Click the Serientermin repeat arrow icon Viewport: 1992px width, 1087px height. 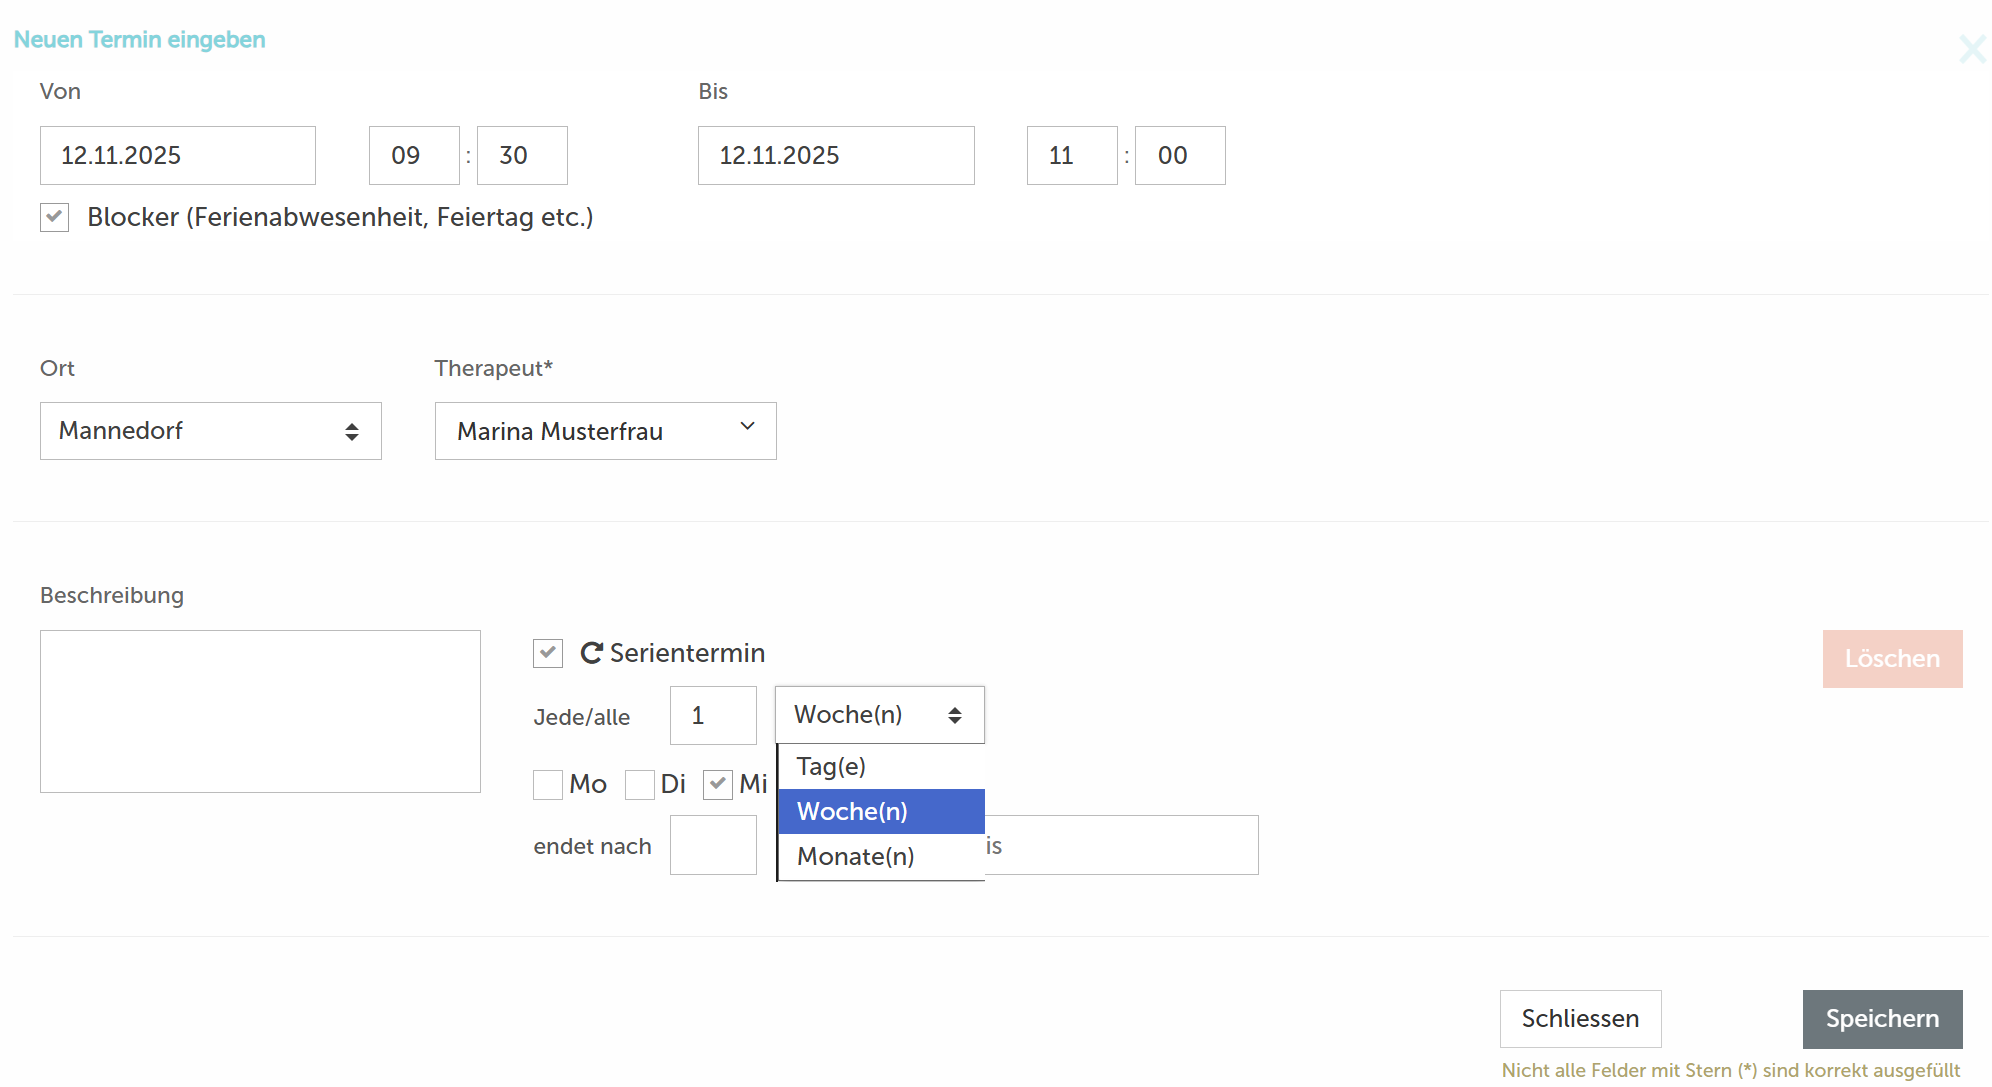click(591, 653)
